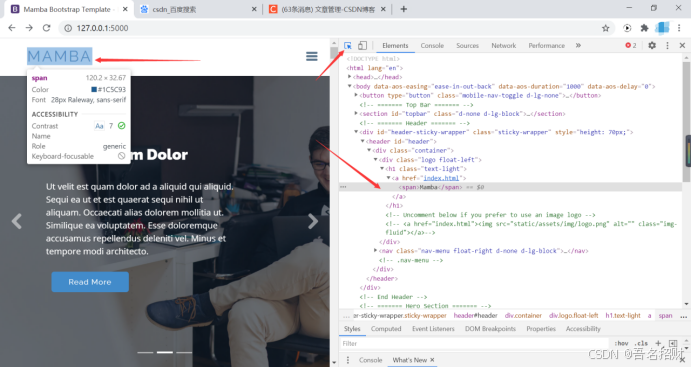Collapse the h1 text-light node
The image size is (692, 368).
(382, 169)
